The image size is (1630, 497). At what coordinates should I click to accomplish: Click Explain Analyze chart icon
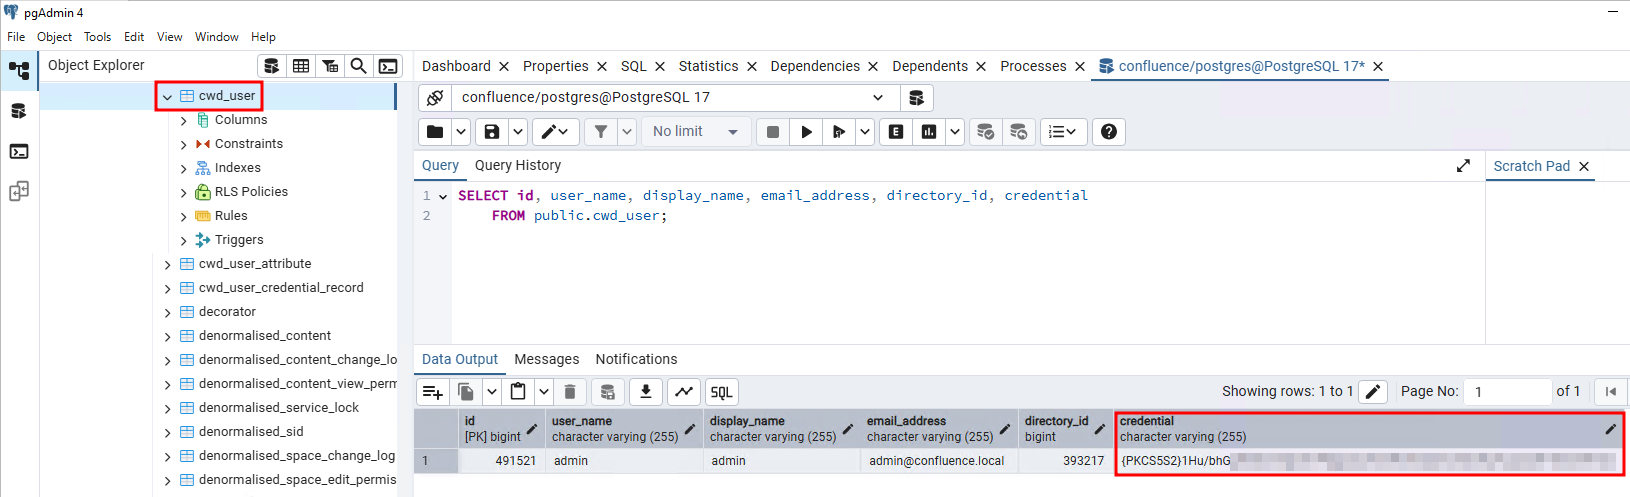929,131
